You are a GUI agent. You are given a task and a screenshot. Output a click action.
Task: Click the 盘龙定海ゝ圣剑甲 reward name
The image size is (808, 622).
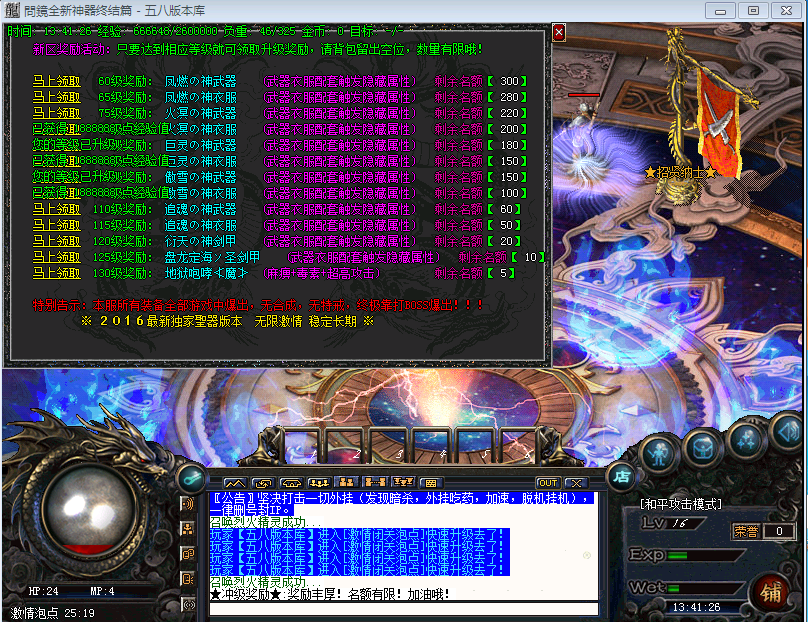(212, 258)
